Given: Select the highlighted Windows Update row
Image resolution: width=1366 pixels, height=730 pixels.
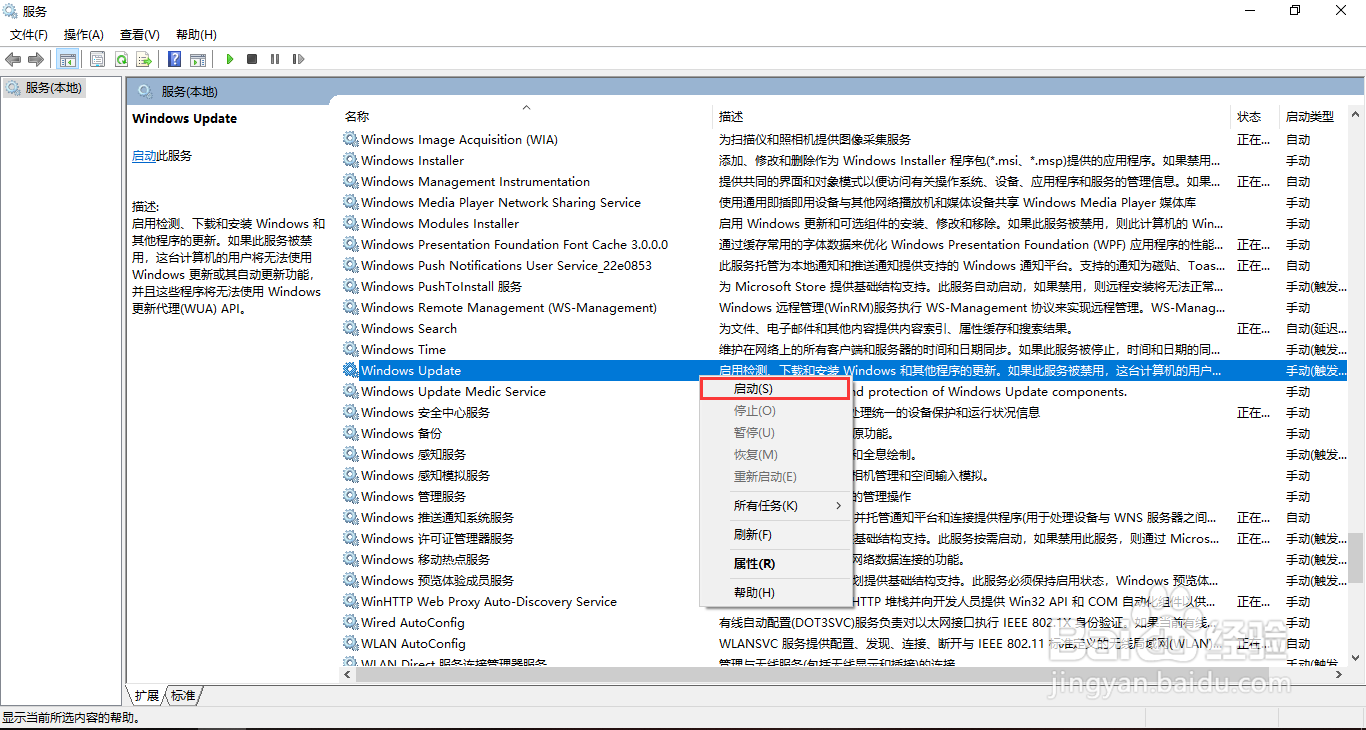Looking at the screenshot, I should (844, 370).
